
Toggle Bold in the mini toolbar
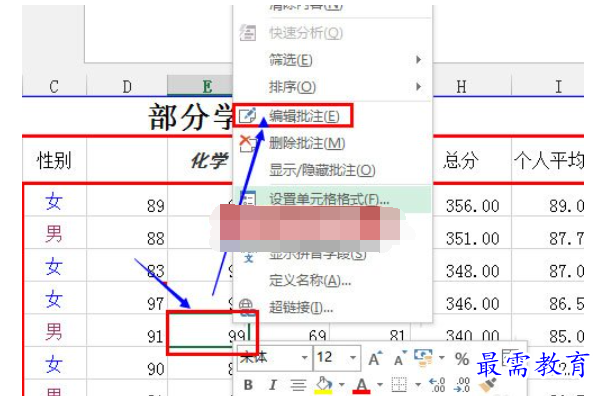248,385
